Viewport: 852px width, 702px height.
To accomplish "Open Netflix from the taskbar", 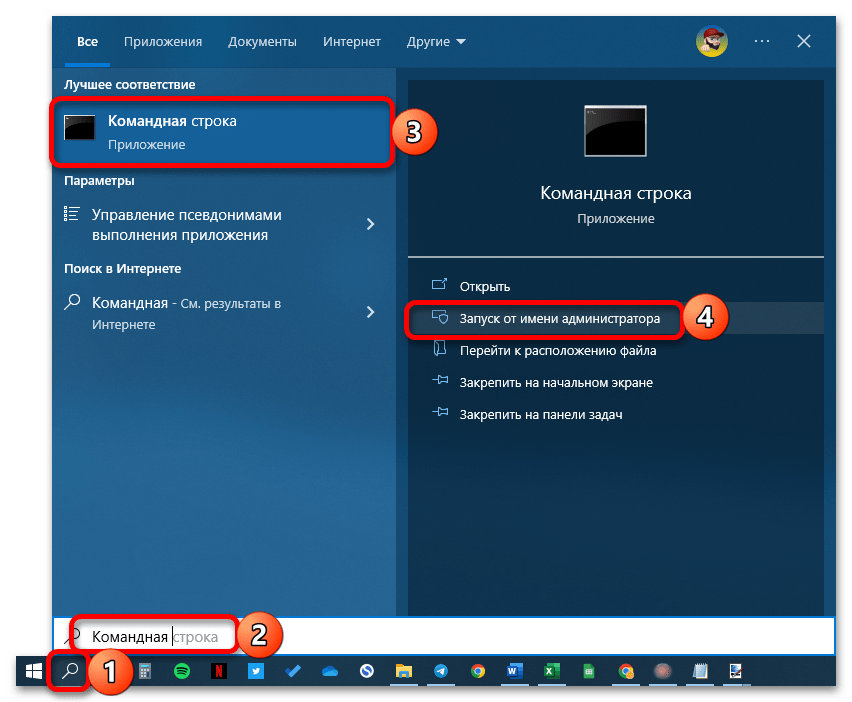I will click(x=219, y=671).
